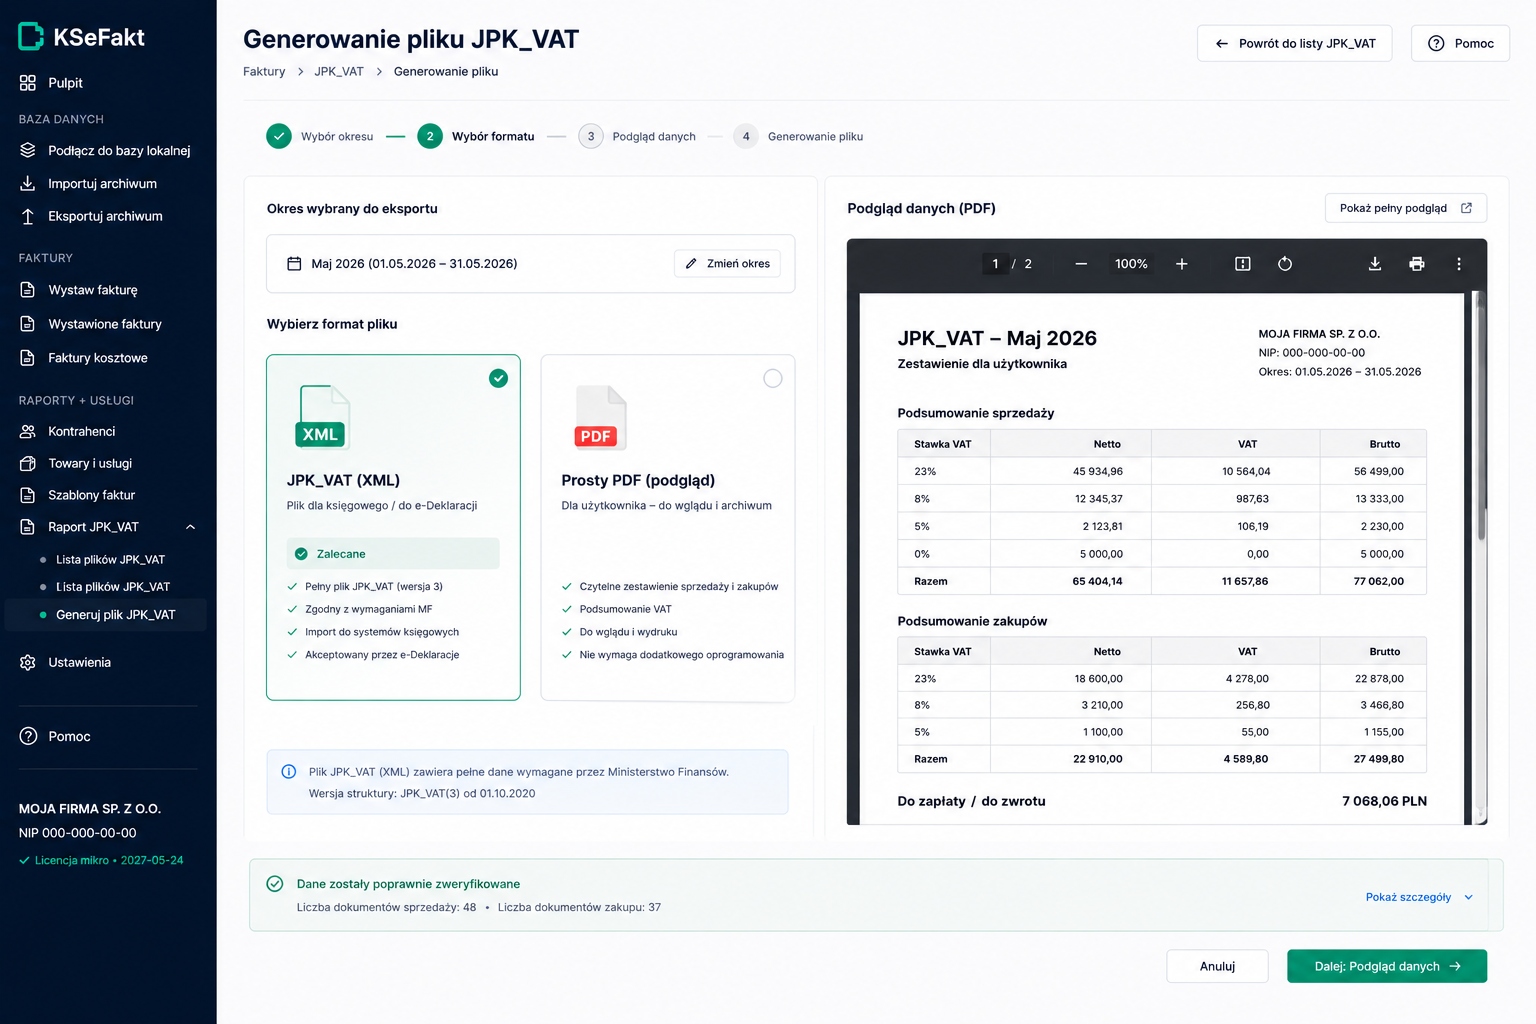Image resolution: width=1536 pixels, height=1024 pixels.
Task: Click Powrót do listy JPK_VAT button
Action: (x=1294, y=43)
